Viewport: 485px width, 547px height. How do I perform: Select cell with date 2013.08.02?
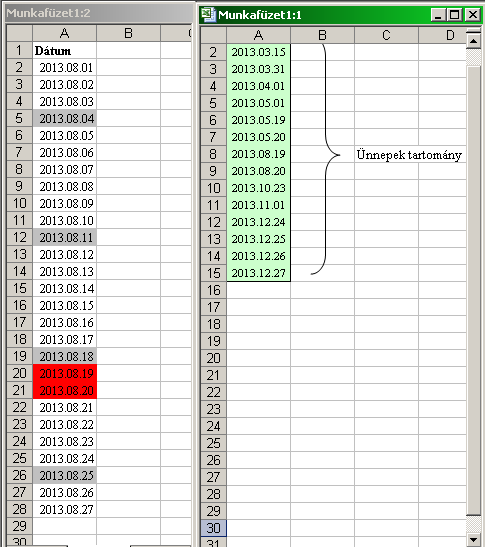click(x=65, y=84)
